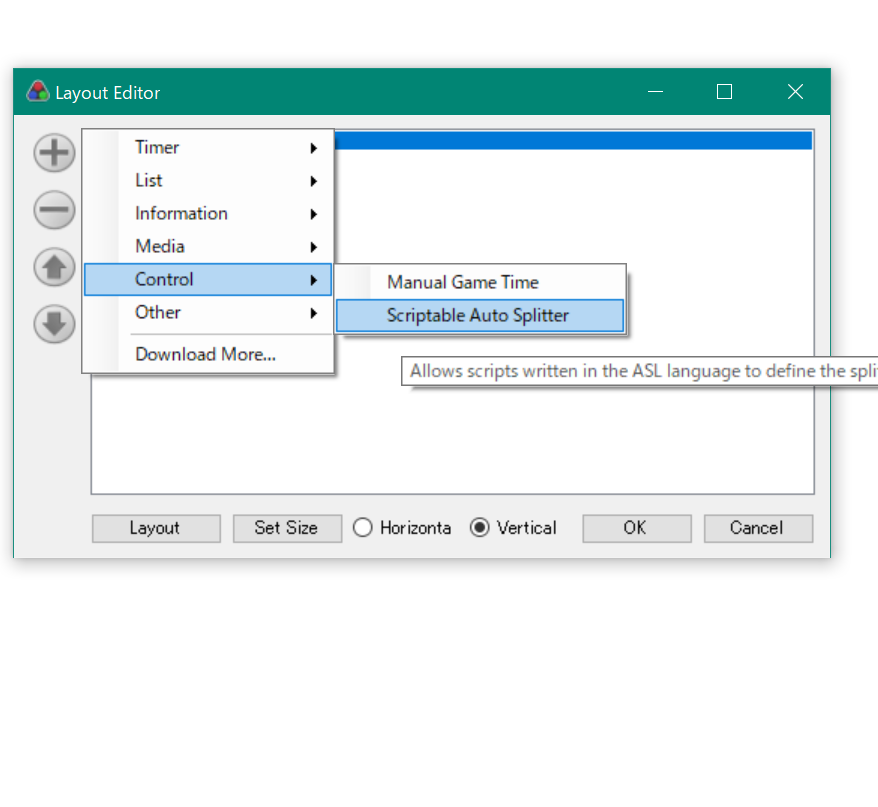
Task: Click the LiveSplit icon in title bar
Action: 38,92
